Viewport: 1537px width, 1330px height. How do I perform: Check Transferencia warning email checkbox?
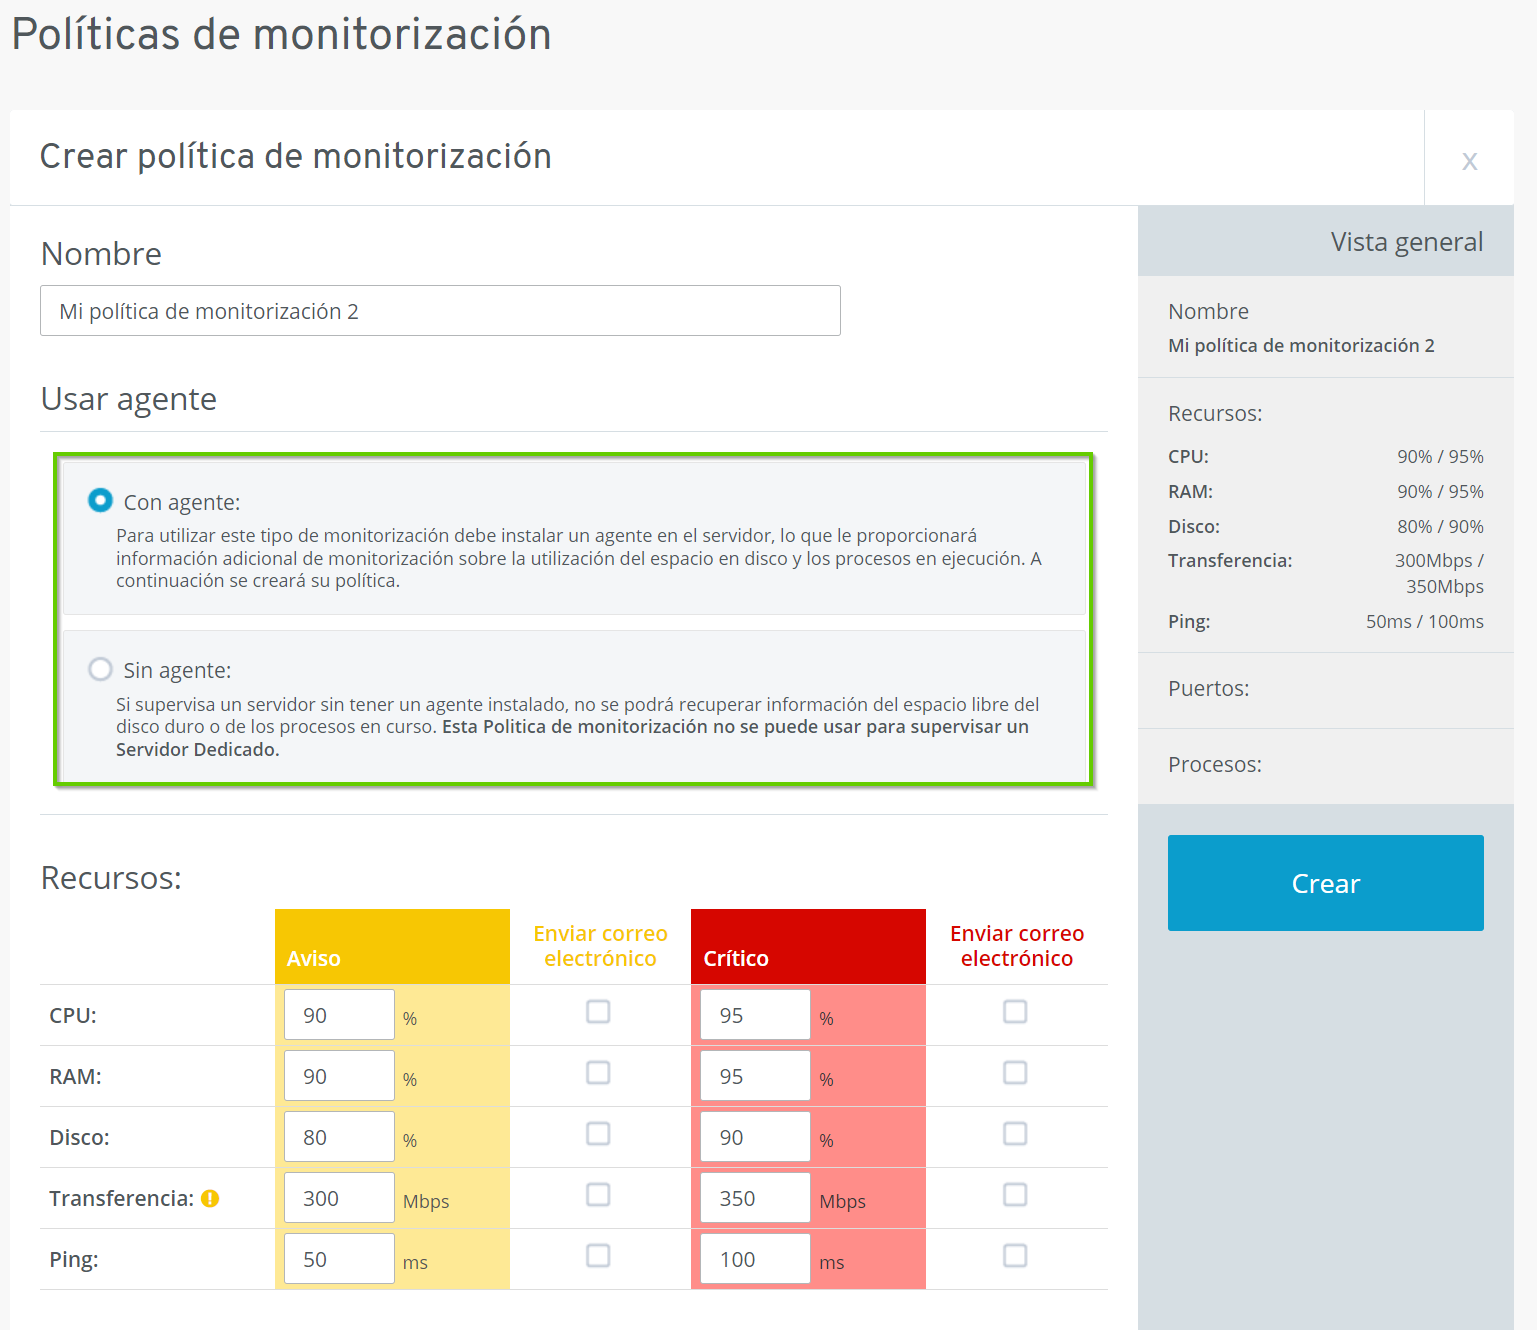(x=598, y=1195)
